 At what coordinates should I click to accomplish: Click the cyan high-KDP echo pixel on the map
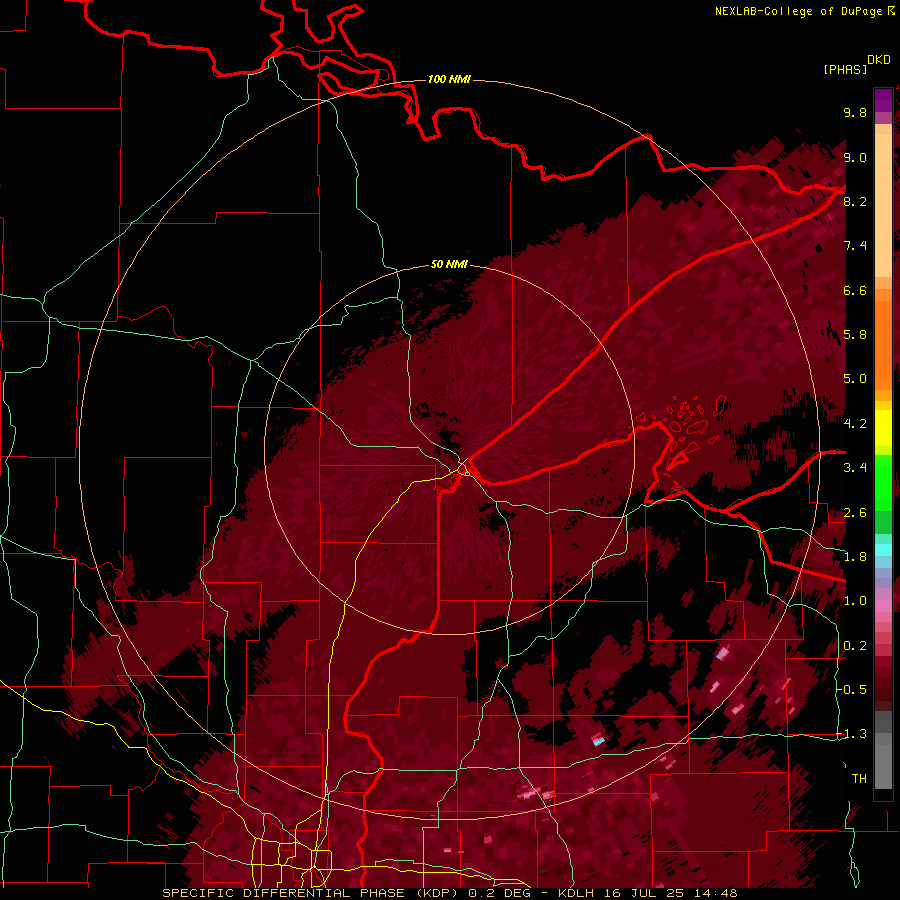[x=599, y=742]
